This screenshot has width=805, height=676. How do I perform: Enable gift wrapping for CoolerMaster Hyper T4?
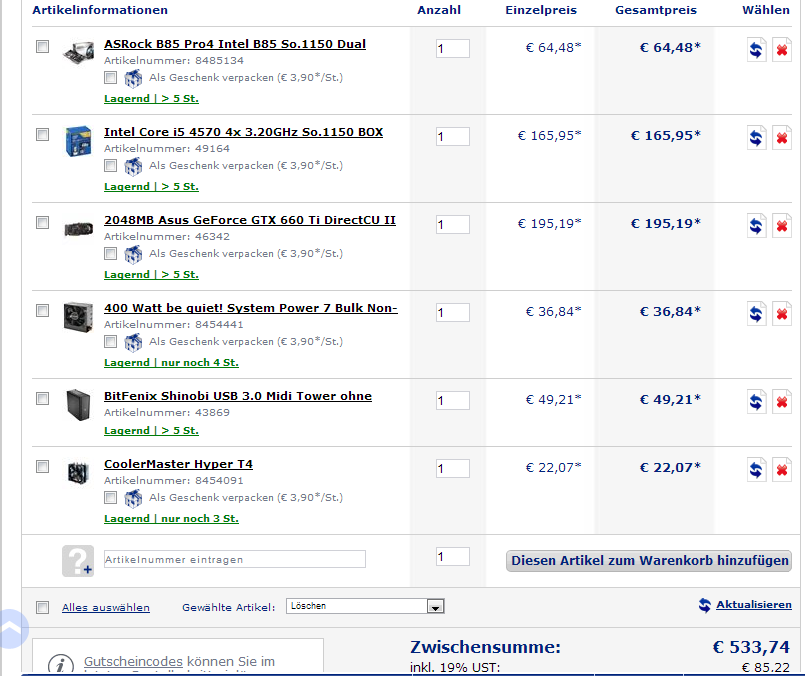(110, 497)
